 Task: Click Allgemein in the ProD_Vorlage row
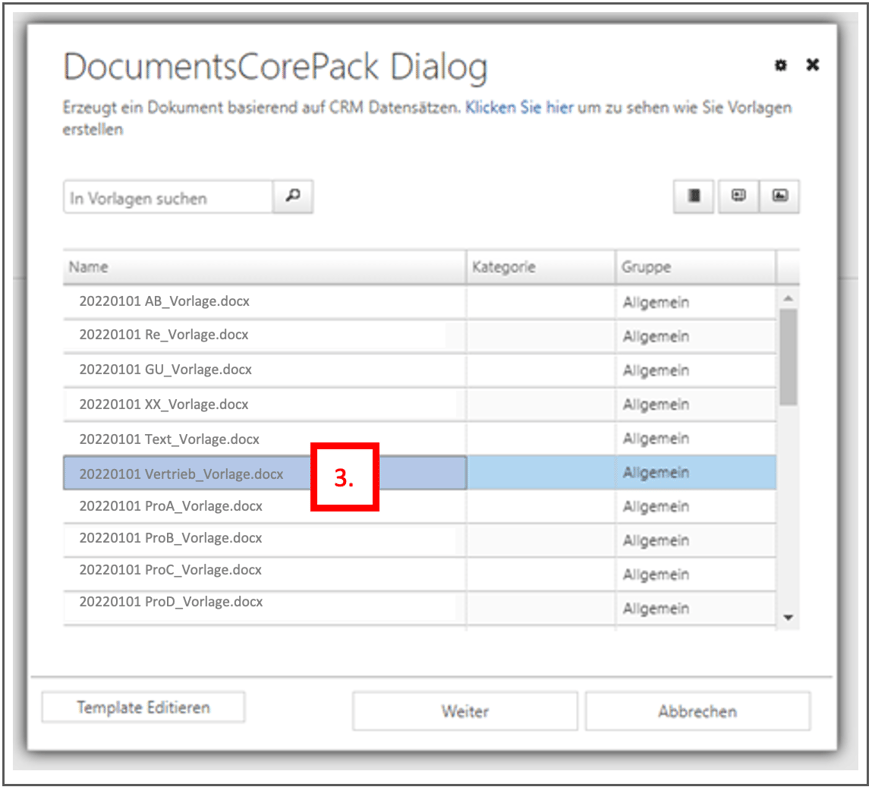click(x=656, y=609)
